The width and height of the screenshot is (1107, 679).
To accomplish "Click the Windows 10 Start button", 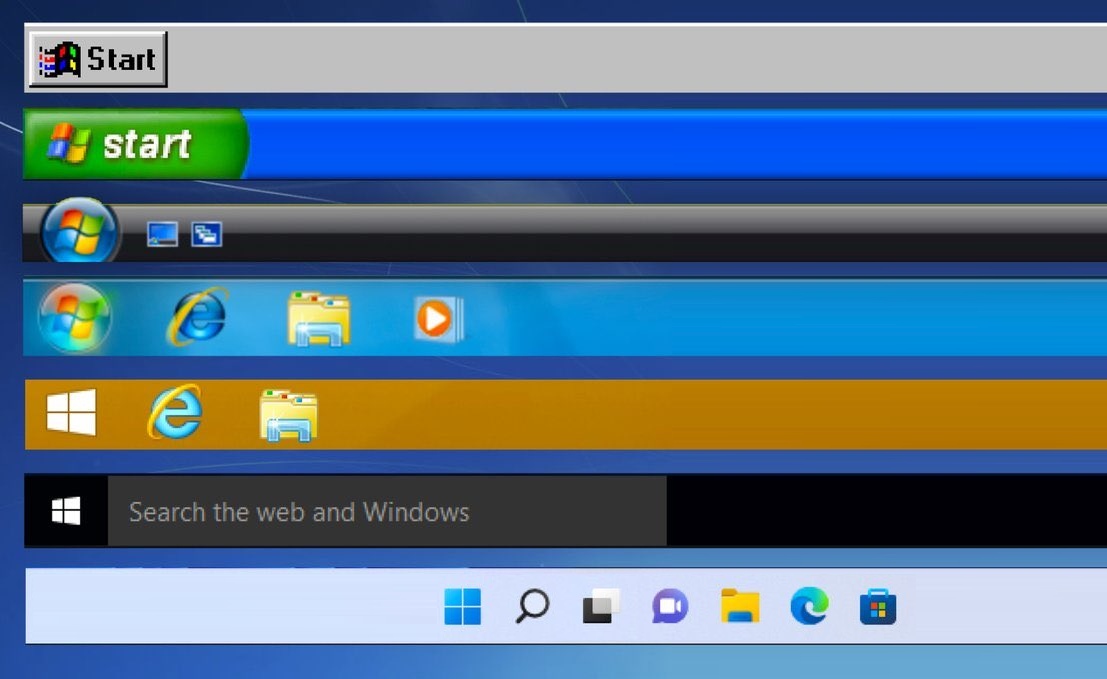I will pyautogui.click(x=66, y=512).
